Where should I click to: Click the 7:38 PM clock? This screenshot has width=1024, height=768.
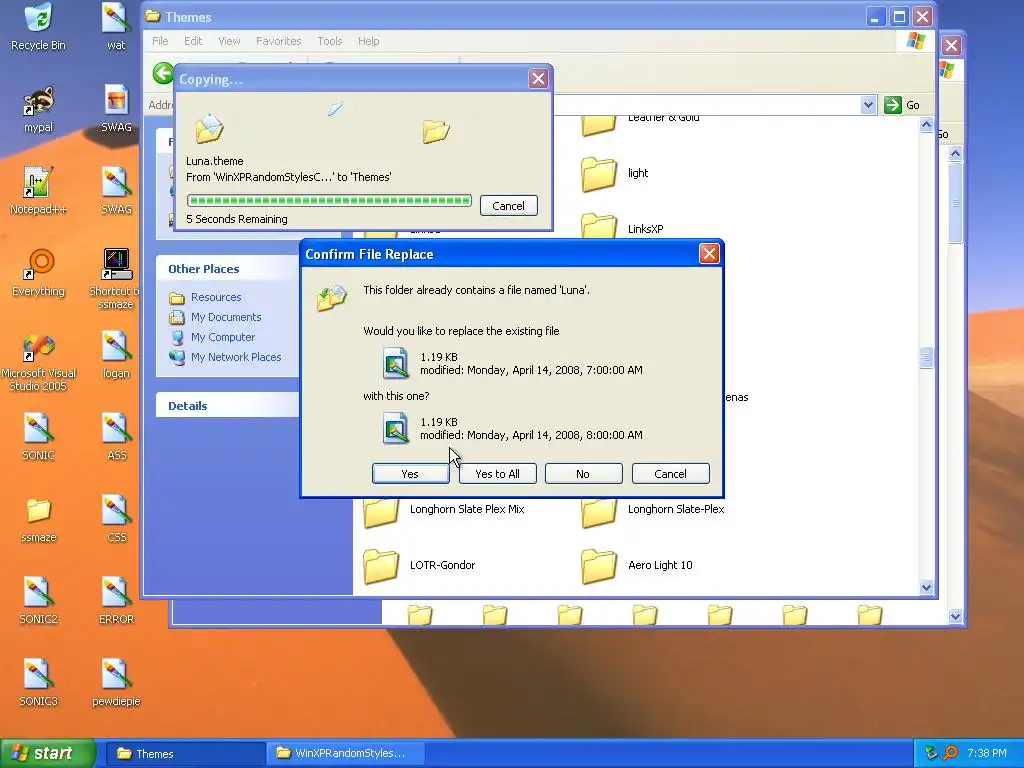987,753
